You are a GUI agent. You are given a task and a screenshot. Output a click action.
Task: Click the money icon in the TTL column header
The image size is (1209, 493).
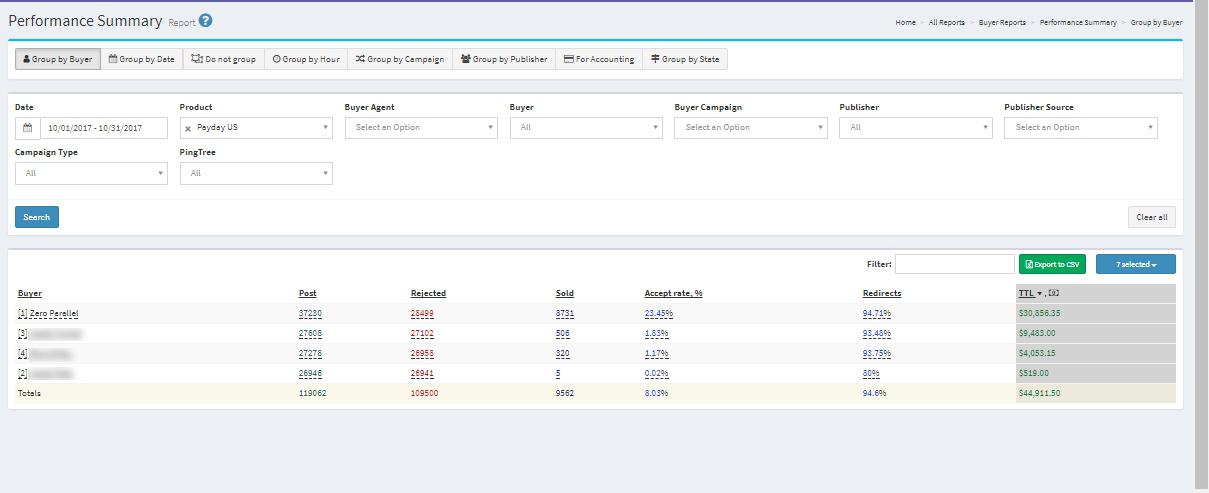tap(1054, 294)
